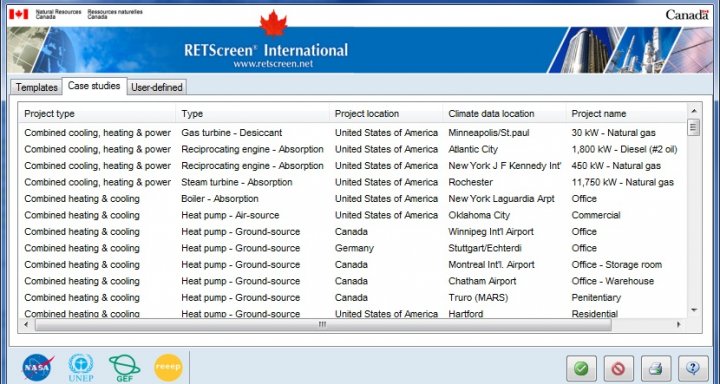Click the Minneapolis/St.paul cell
The width and height of the screenshot is (720, 384).
489,133
